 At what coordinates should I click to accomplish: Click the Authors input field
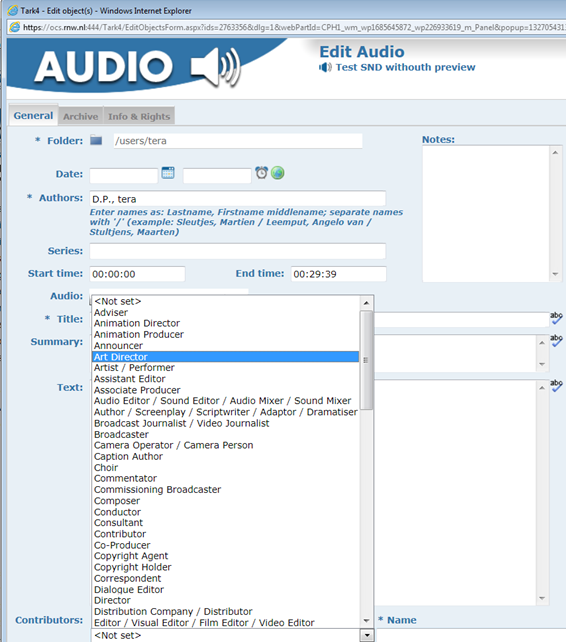click(237, 199)
